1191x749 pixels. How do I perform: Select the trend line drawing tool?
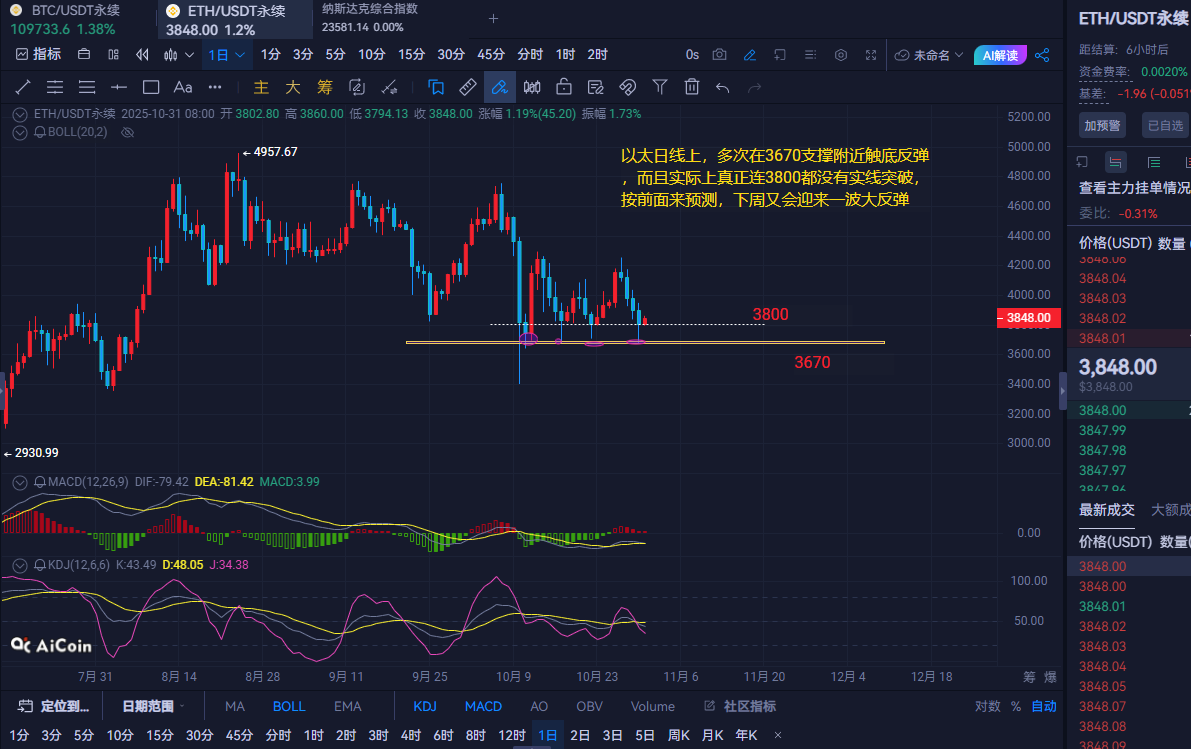[x=23, y=87]
